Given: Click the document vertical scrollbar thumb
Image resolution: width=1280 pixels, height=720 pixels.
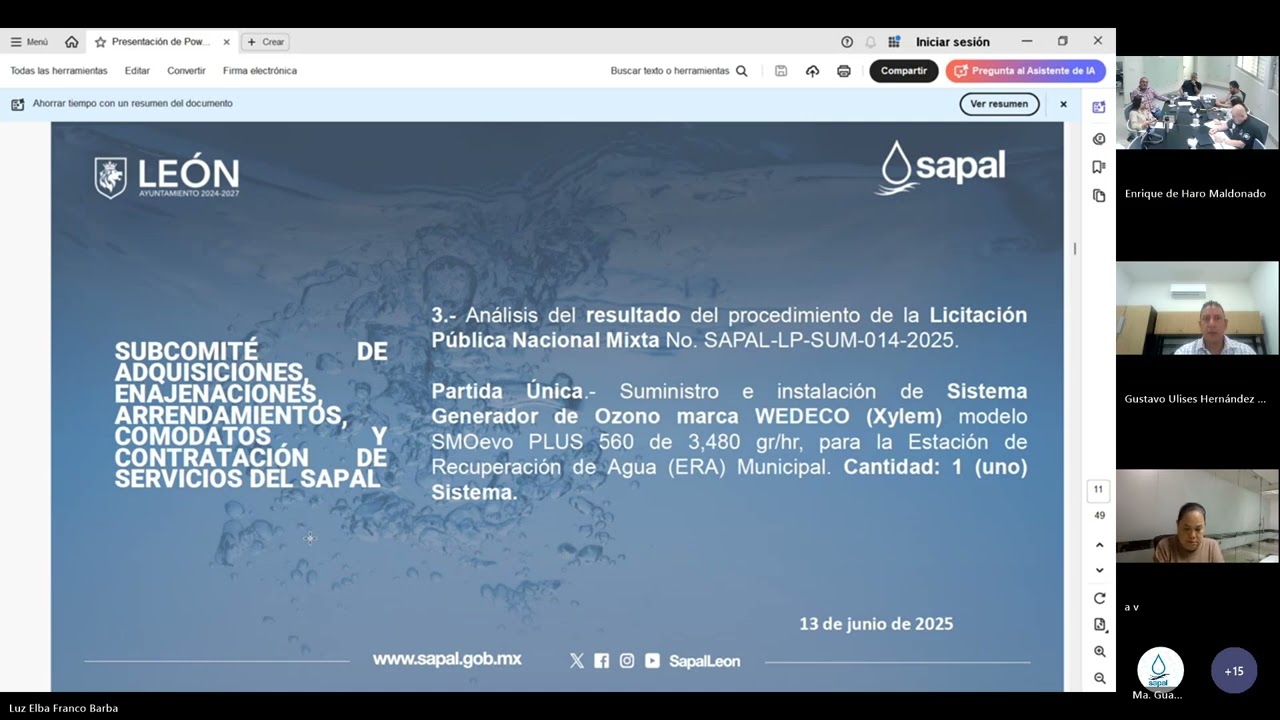Looking at the screenshot, I should (1075, 248).
